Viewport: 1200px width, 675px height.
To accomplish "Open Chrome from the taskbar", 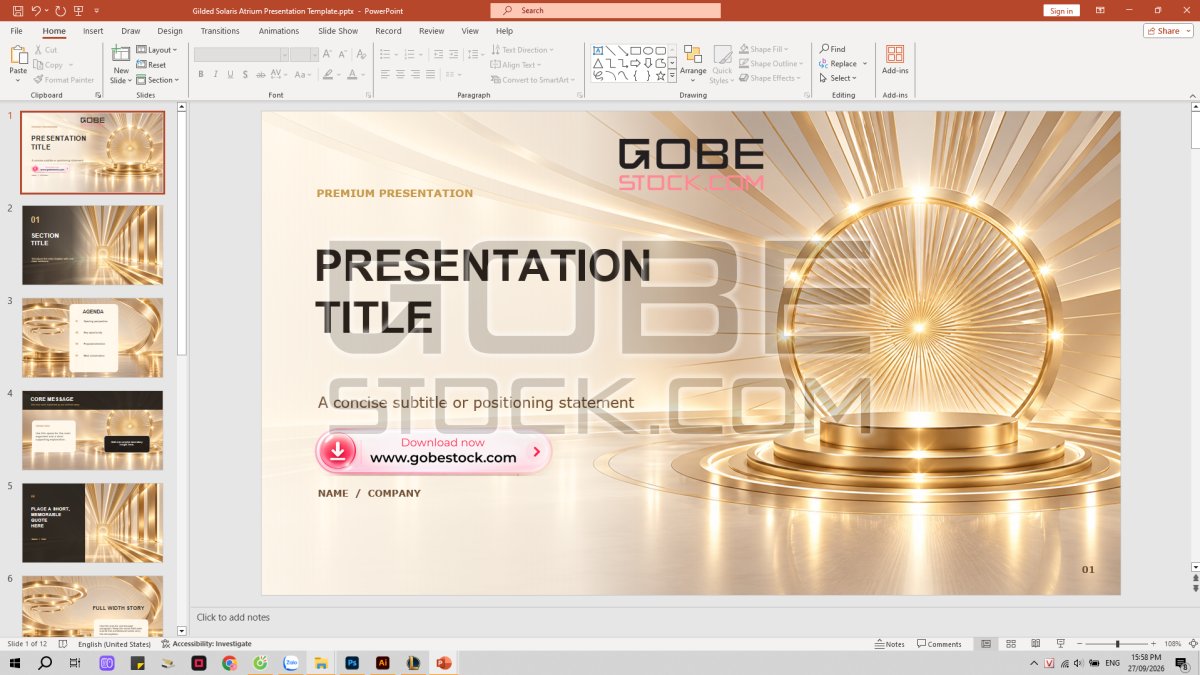I will (x=229, y=663).
